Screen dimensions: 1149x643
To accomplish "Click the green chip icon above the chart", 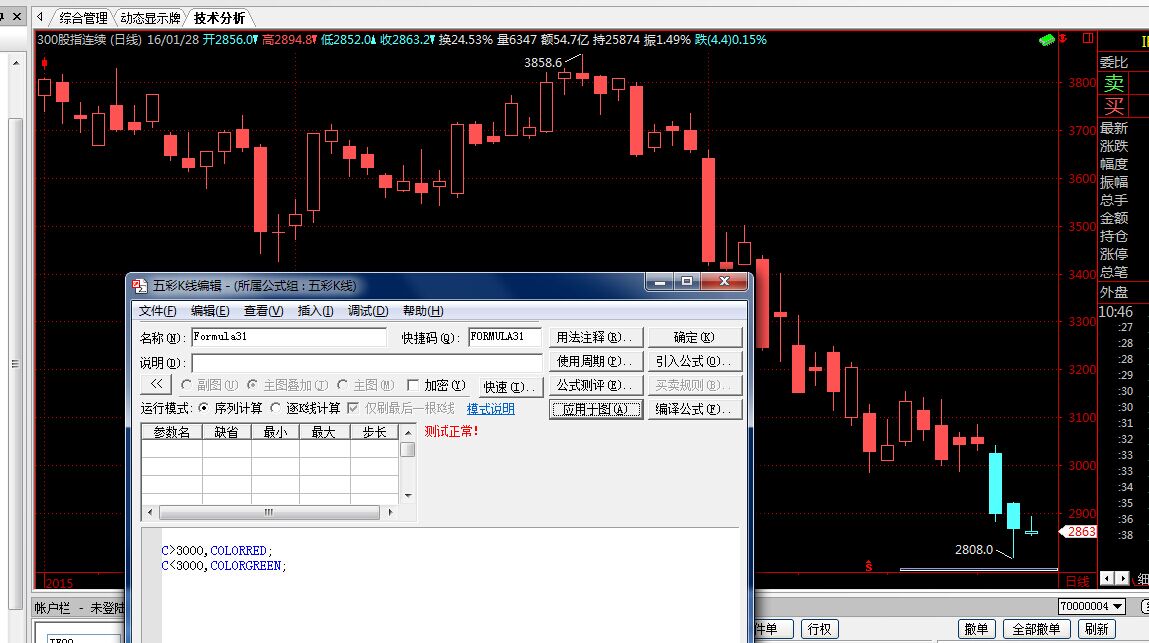I will coord(1046,40).
